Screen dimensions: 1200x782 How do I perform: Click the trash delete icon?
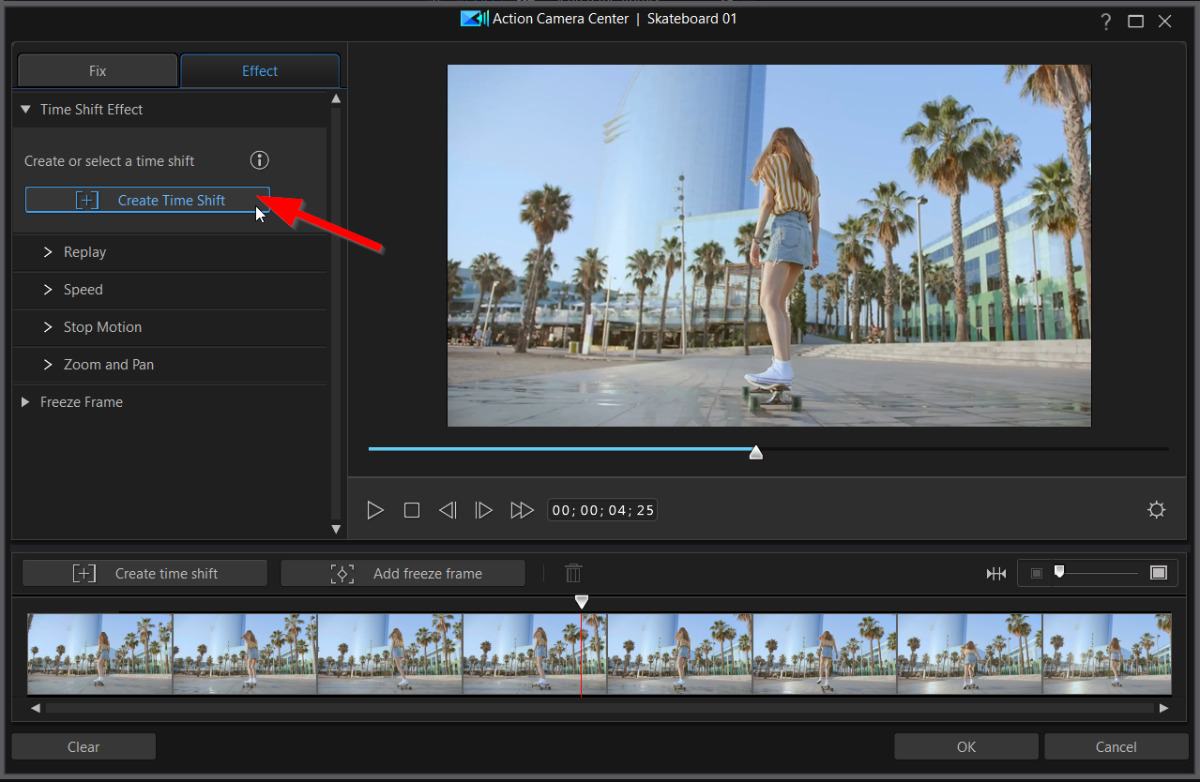(x=573, y=573)
